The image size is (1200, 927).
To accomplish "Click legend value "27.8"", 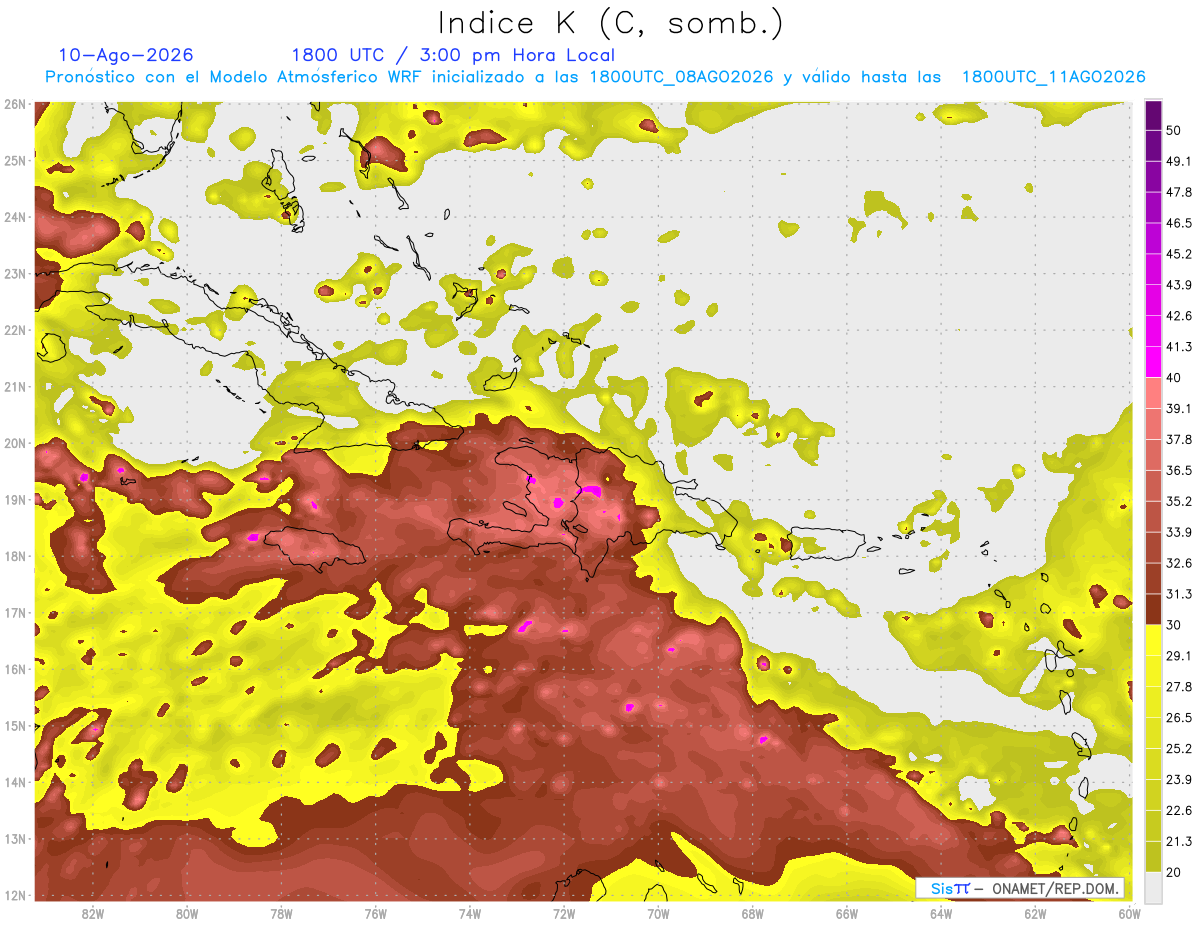I will (x=1178, y=687).
